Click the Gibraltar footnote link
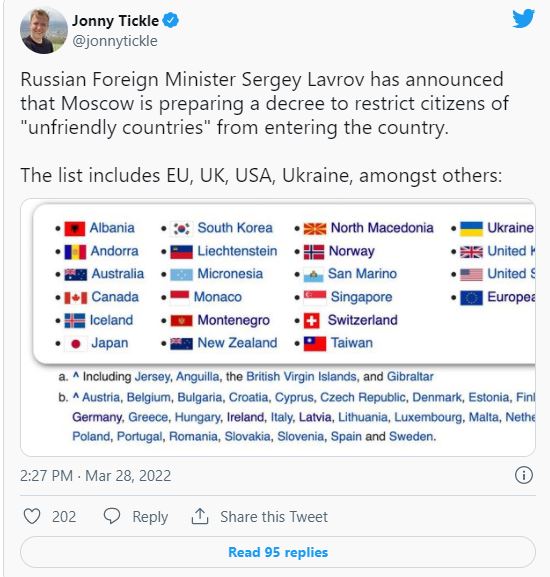The width and height of the screenshot is (550, 577). [x=410, y=376]
